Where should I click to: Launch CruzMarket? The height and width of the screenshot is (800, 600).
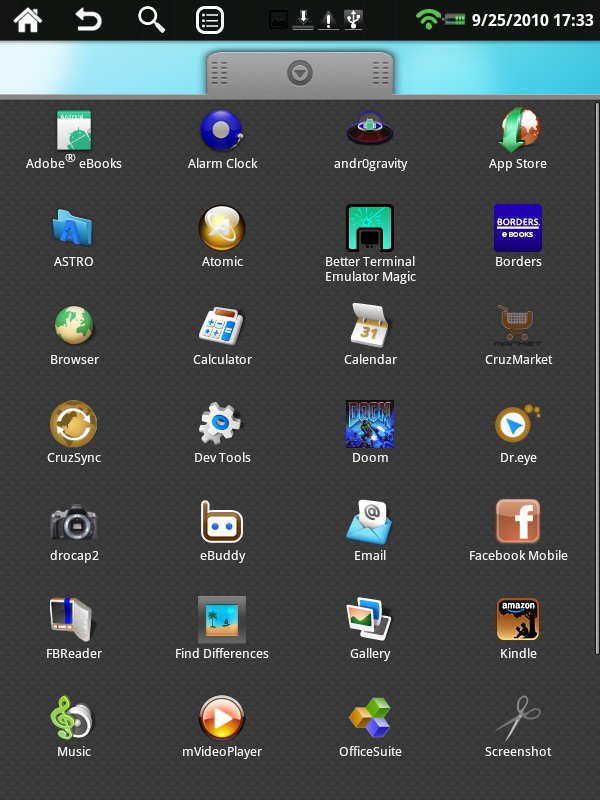pyautogui.click(x=517, y=325)
